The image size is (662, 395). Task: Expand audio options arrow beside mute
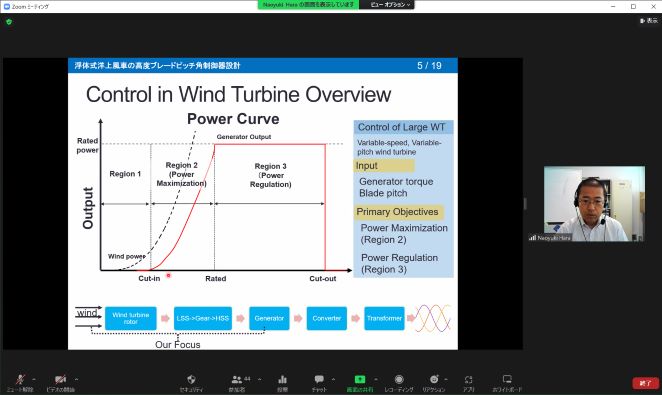click(34, 379)
